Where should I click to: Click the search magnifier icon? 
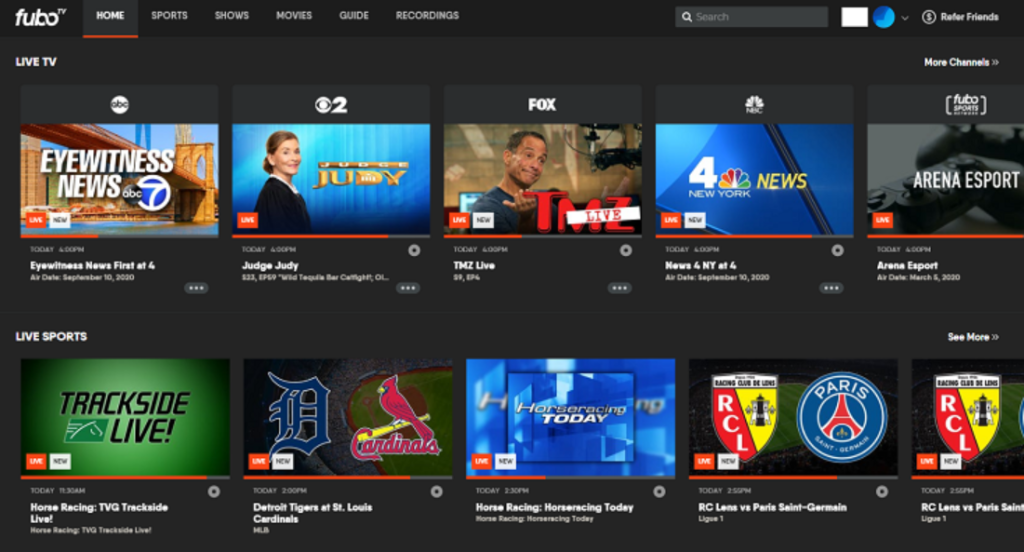686,17
